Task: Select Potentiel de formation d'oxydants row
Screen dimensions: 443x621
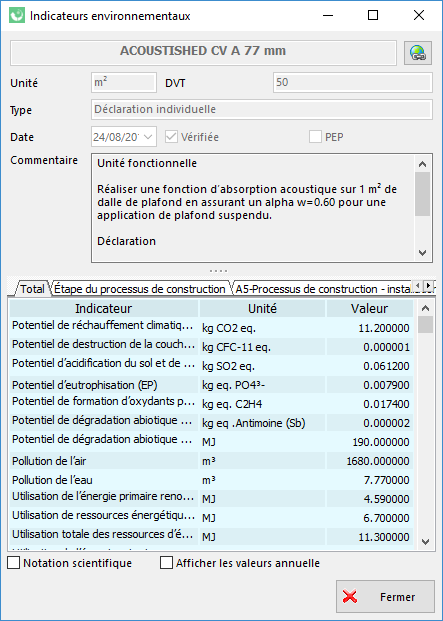Action: point(211,403)
